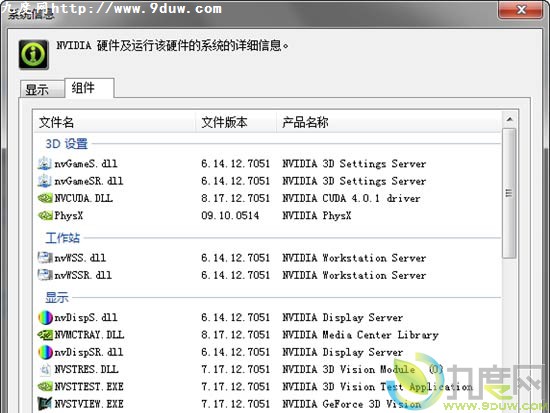550x413 pixels.
Task: Click the scrollbar up arrow
Action: (509, 120)
